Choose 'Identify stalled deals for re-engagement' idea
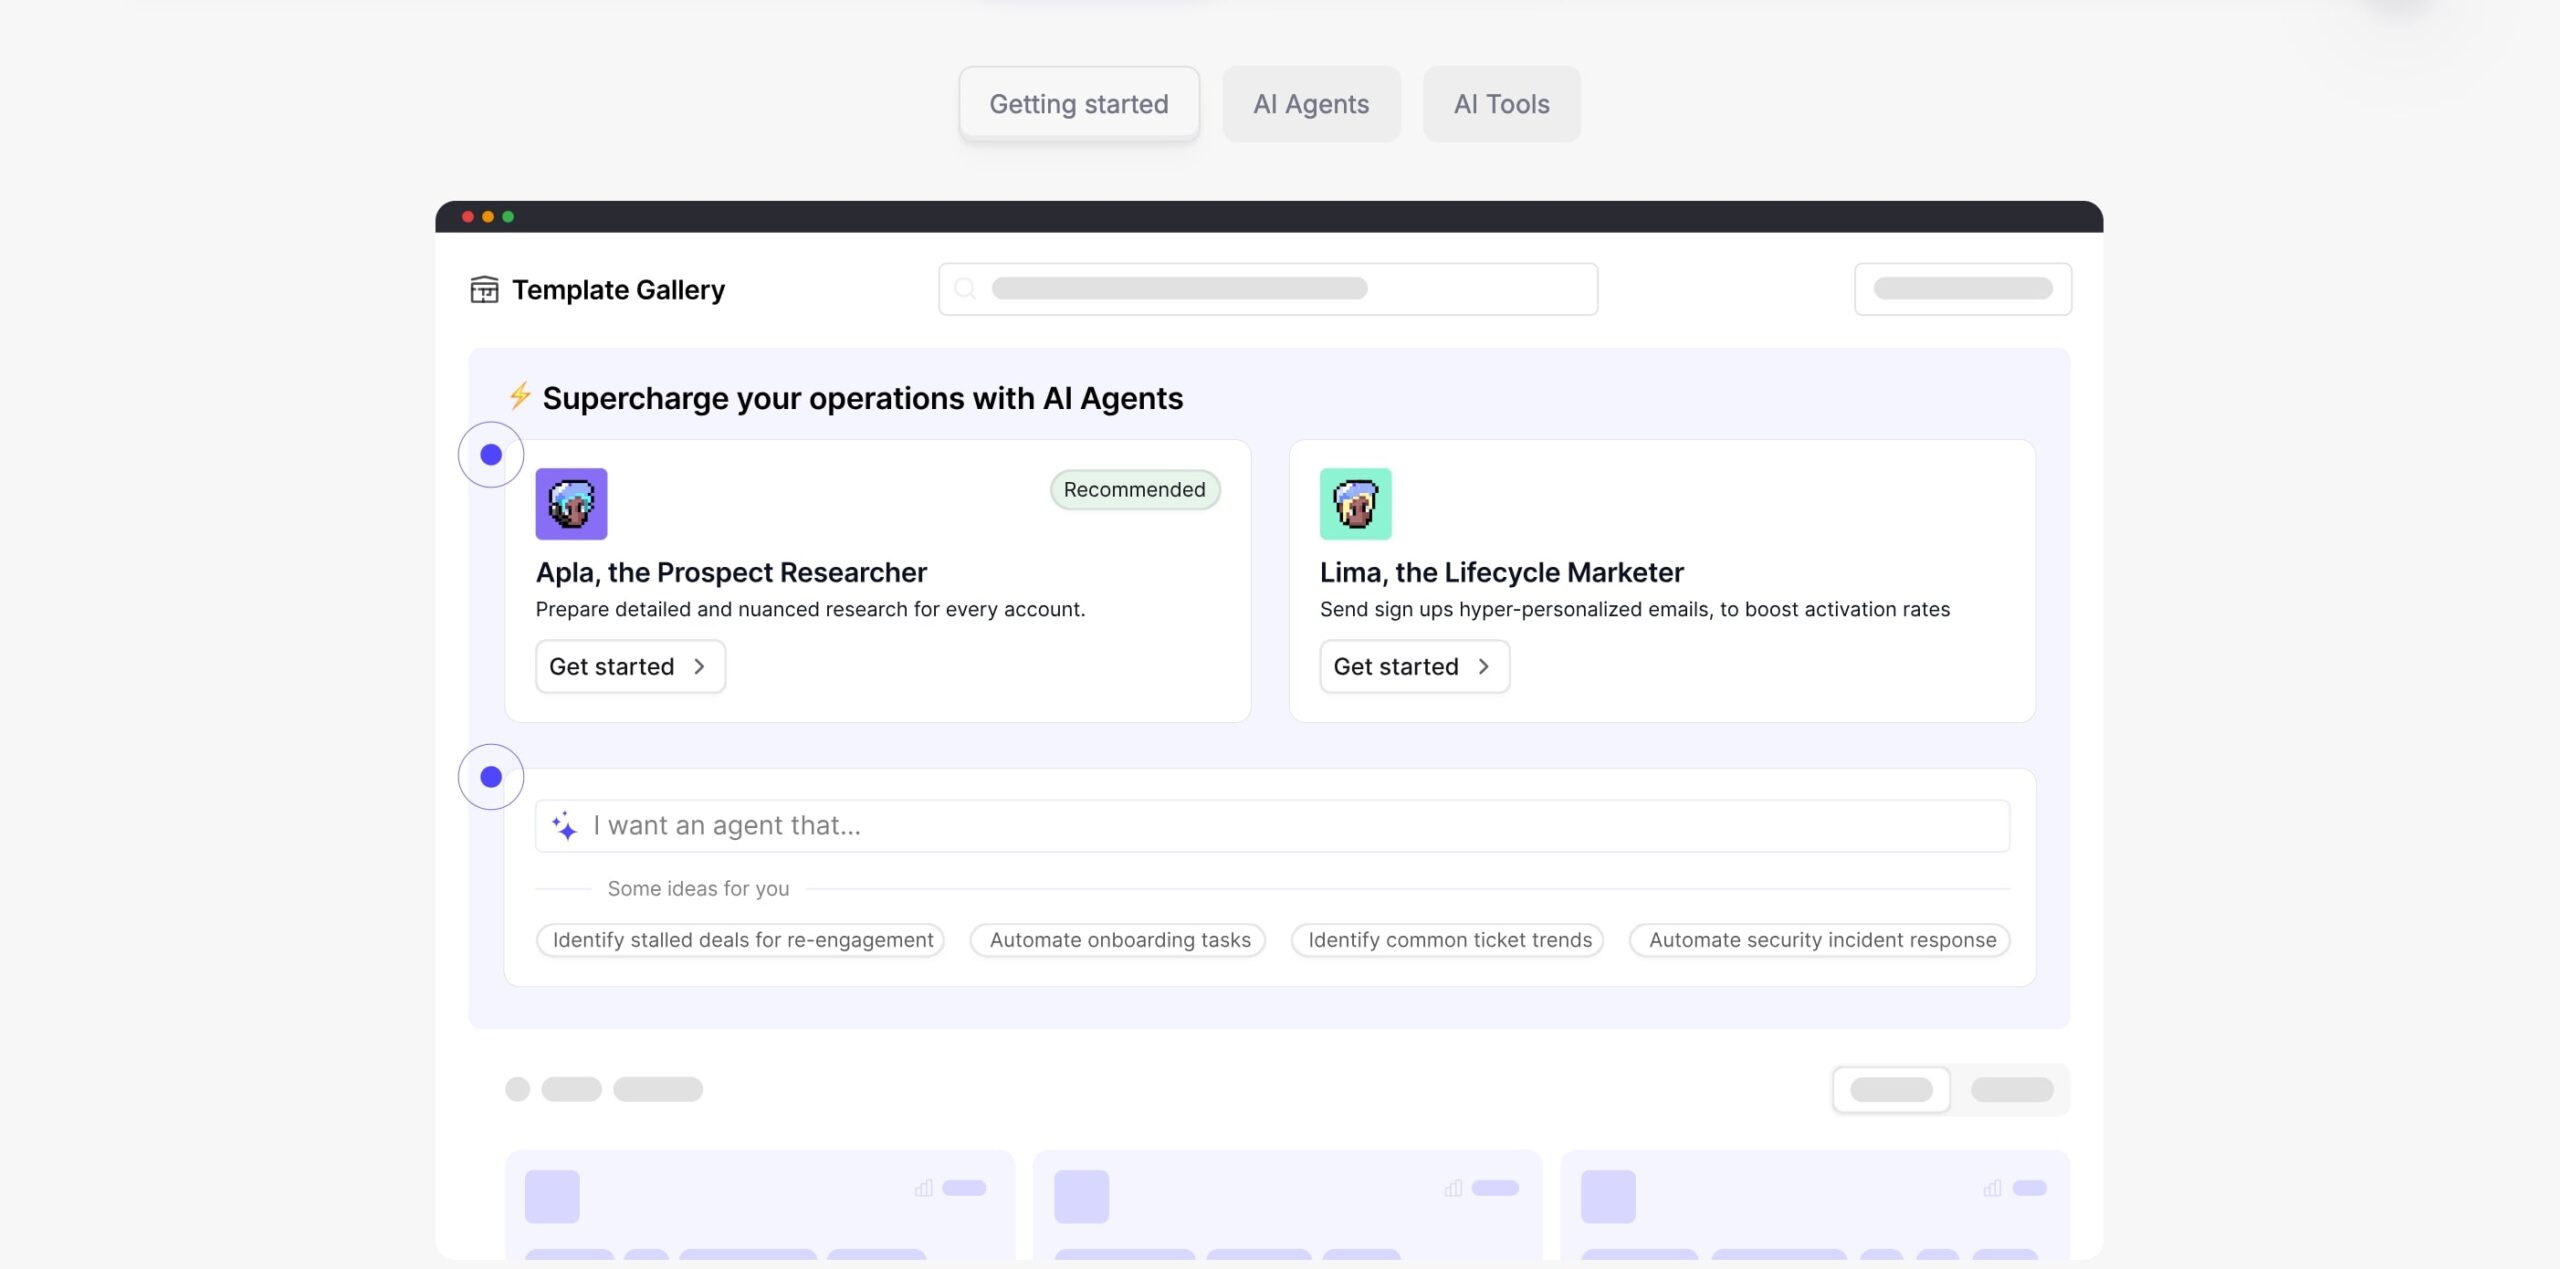The height and width of the screenshot is (1269, 2560). [x=742, y=940]
